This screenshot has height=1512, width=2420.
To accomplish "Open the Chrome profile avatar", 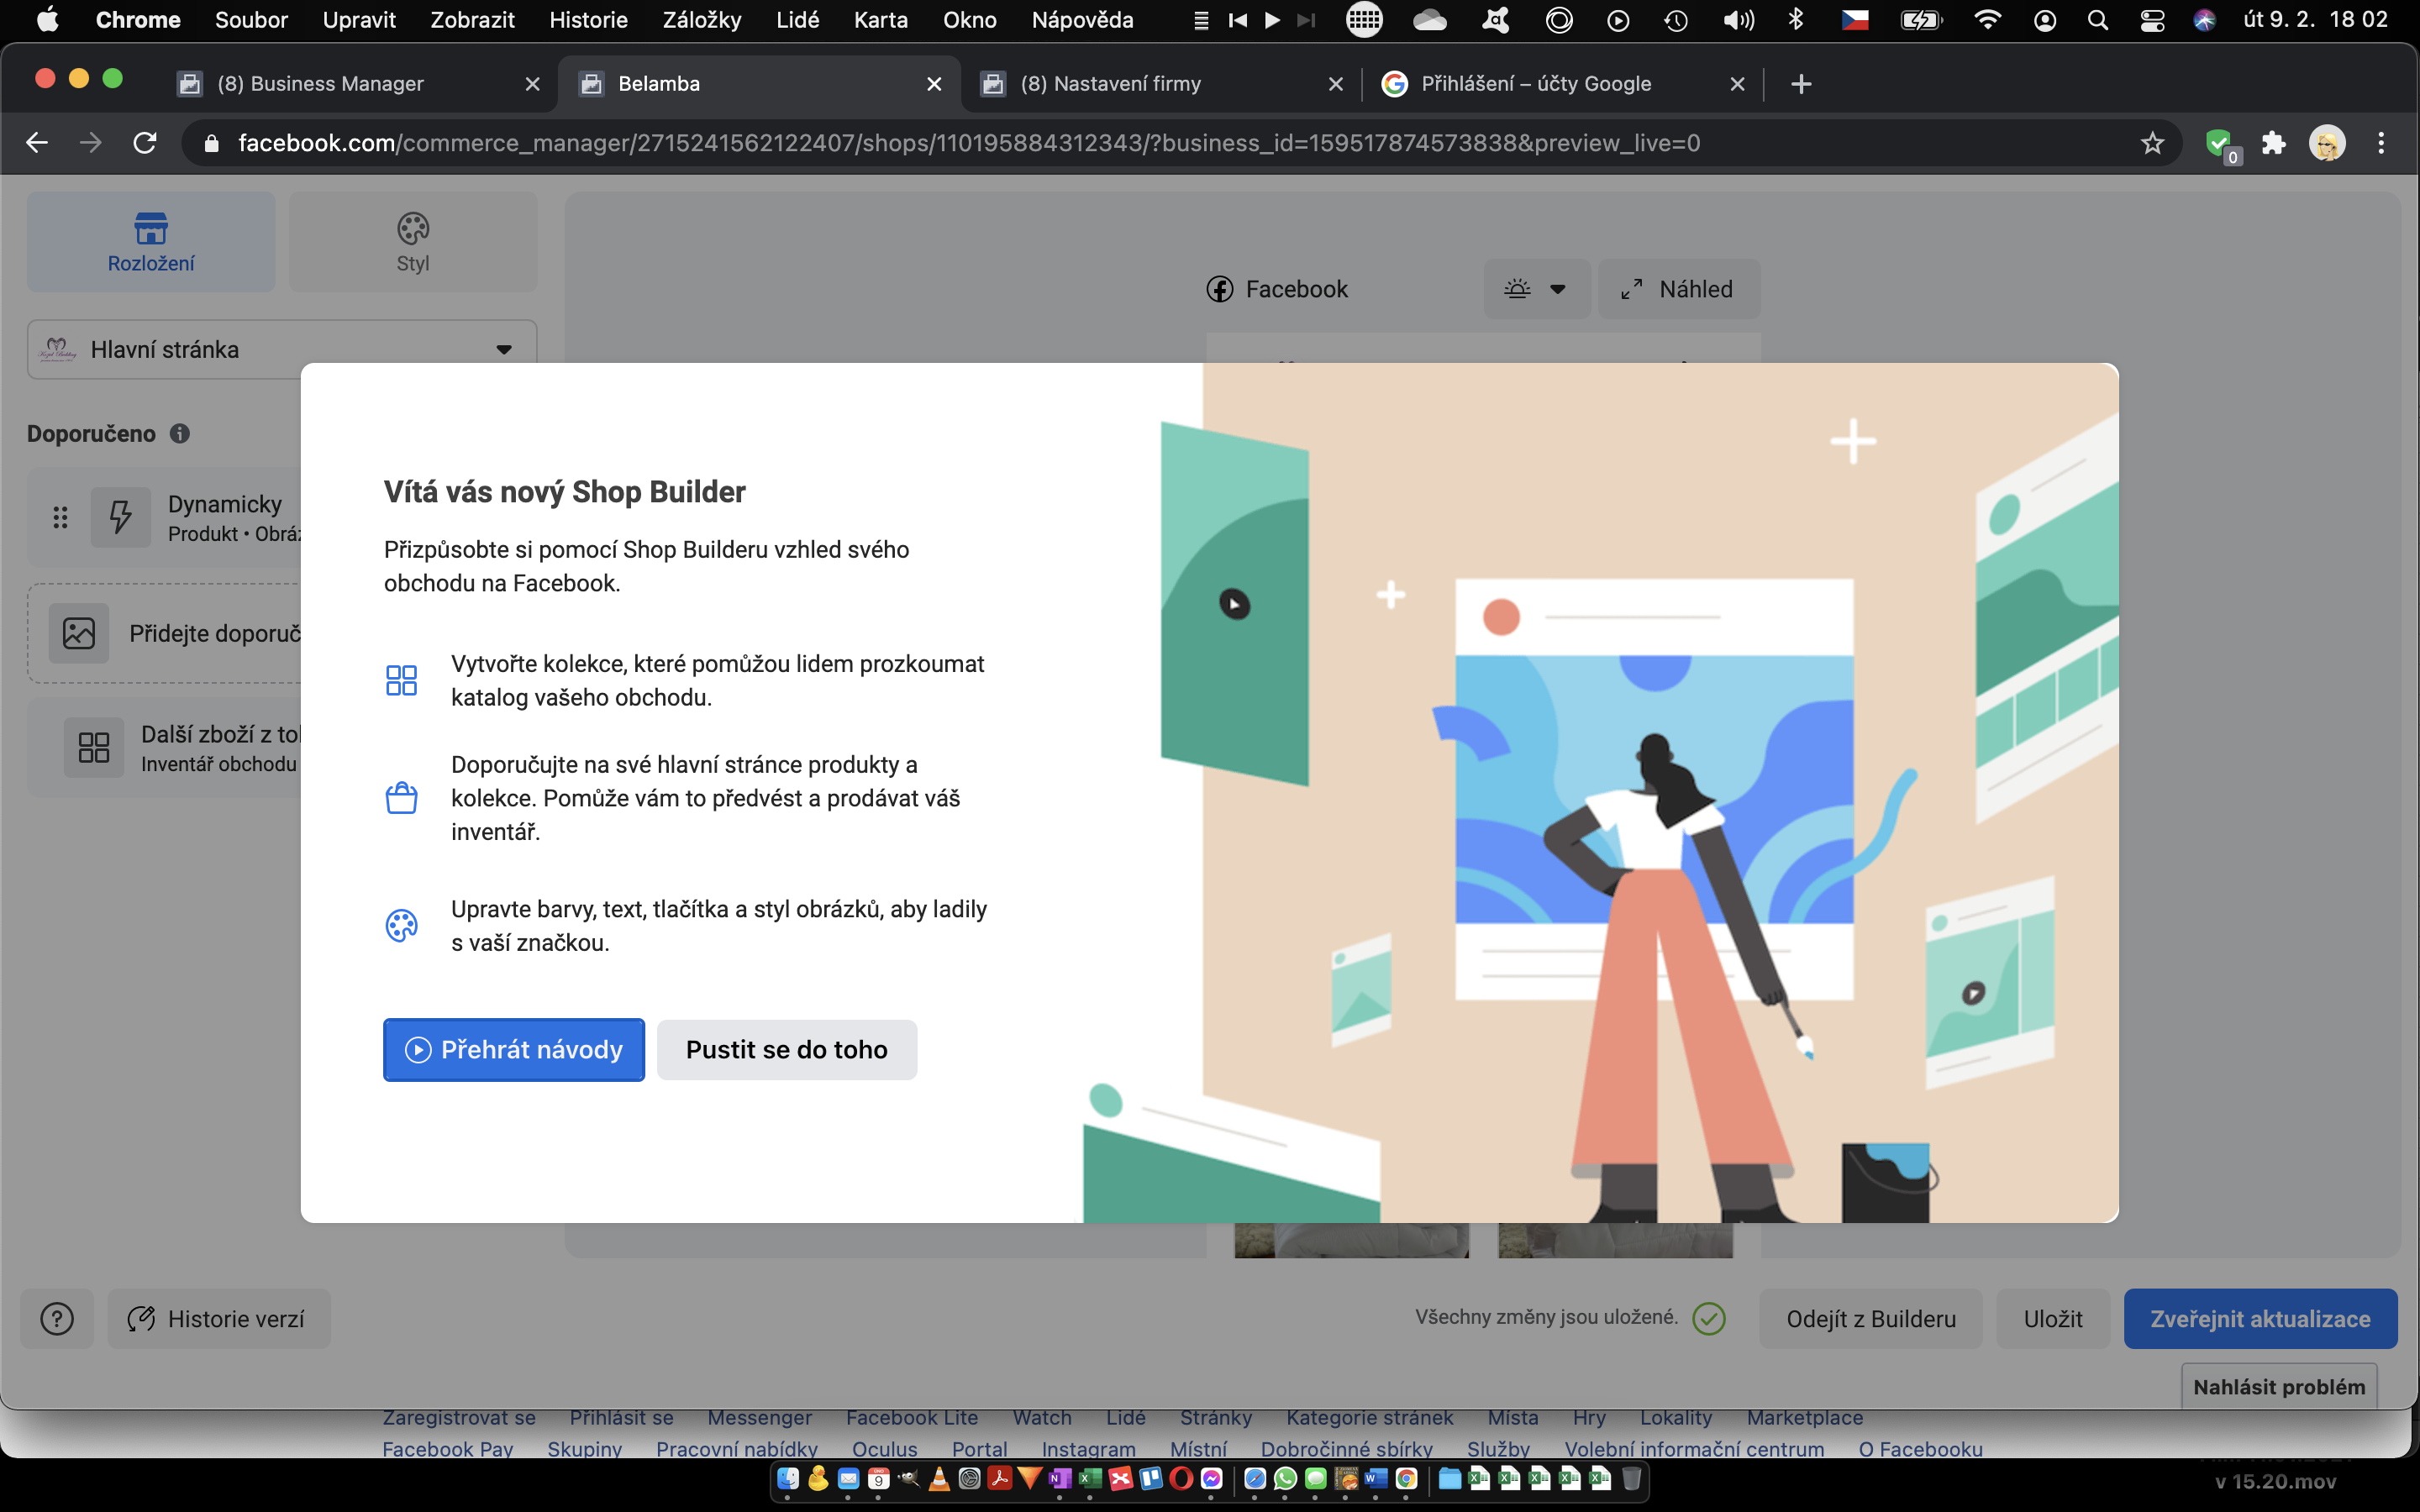I will pyautogui.click(x=2326, y=143).
